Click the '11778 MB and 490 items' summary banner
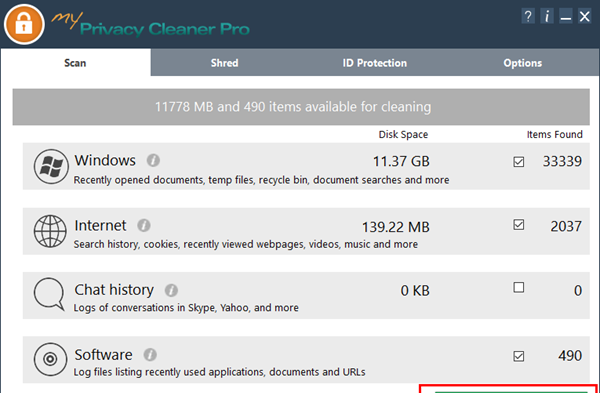The height and width of the screenshot is (393, 600). pyautogui.click(x=301, y=107)
